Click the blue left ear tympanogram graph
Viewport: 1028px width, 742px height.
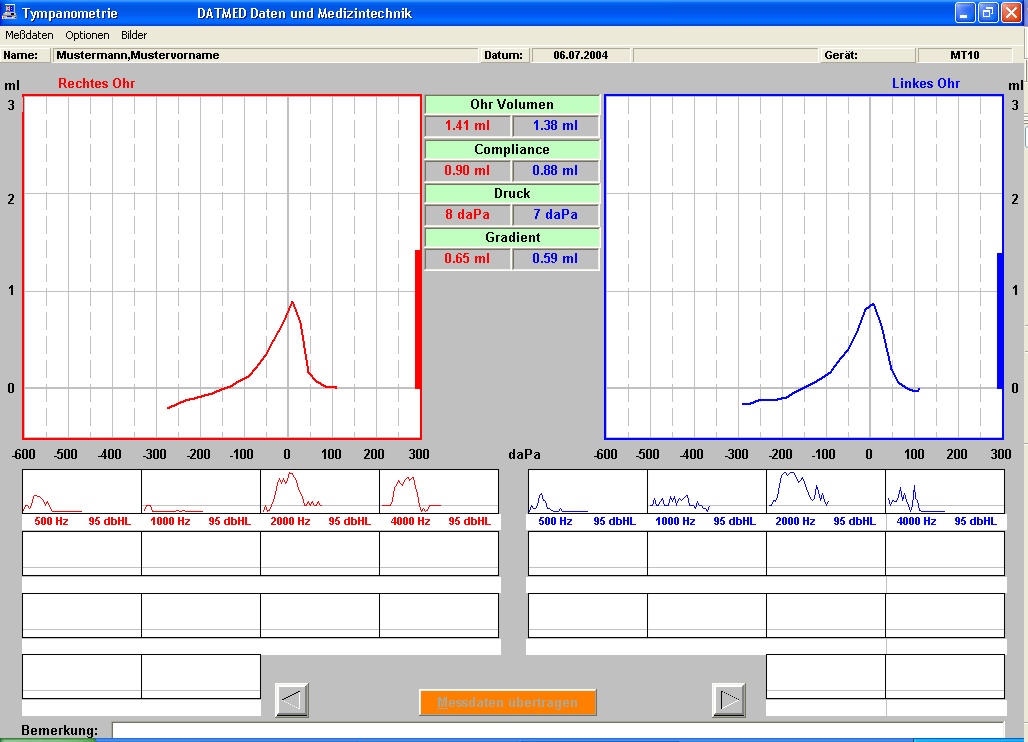tap(804, 267)
